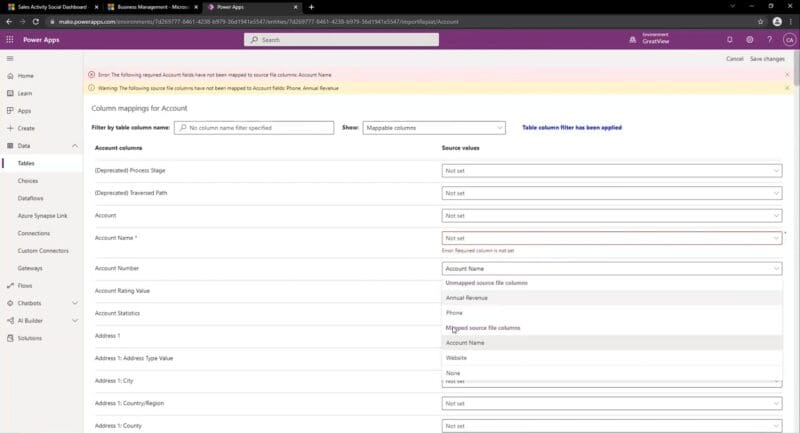This screenshot has width=800, height=433.
Task: Open a new browser tab
Action: point(311,7)
